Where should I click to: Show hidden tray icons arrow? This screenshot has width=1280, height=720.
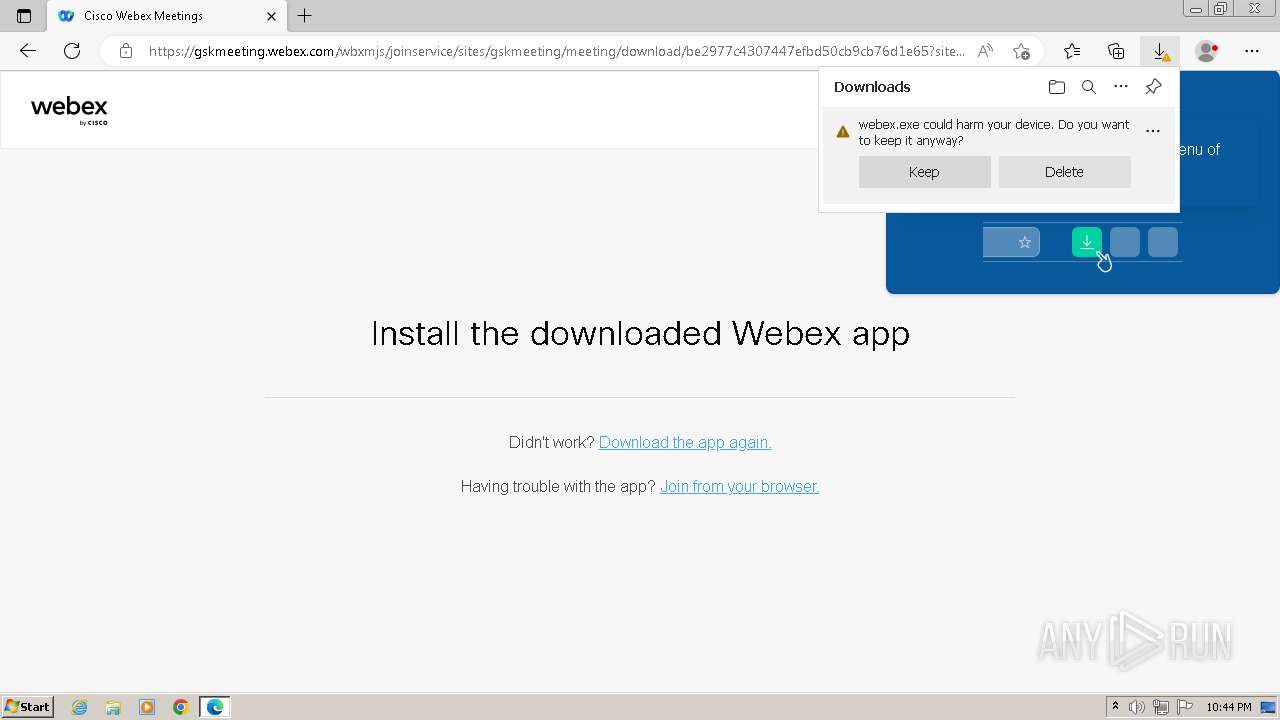coord(1115,707)
